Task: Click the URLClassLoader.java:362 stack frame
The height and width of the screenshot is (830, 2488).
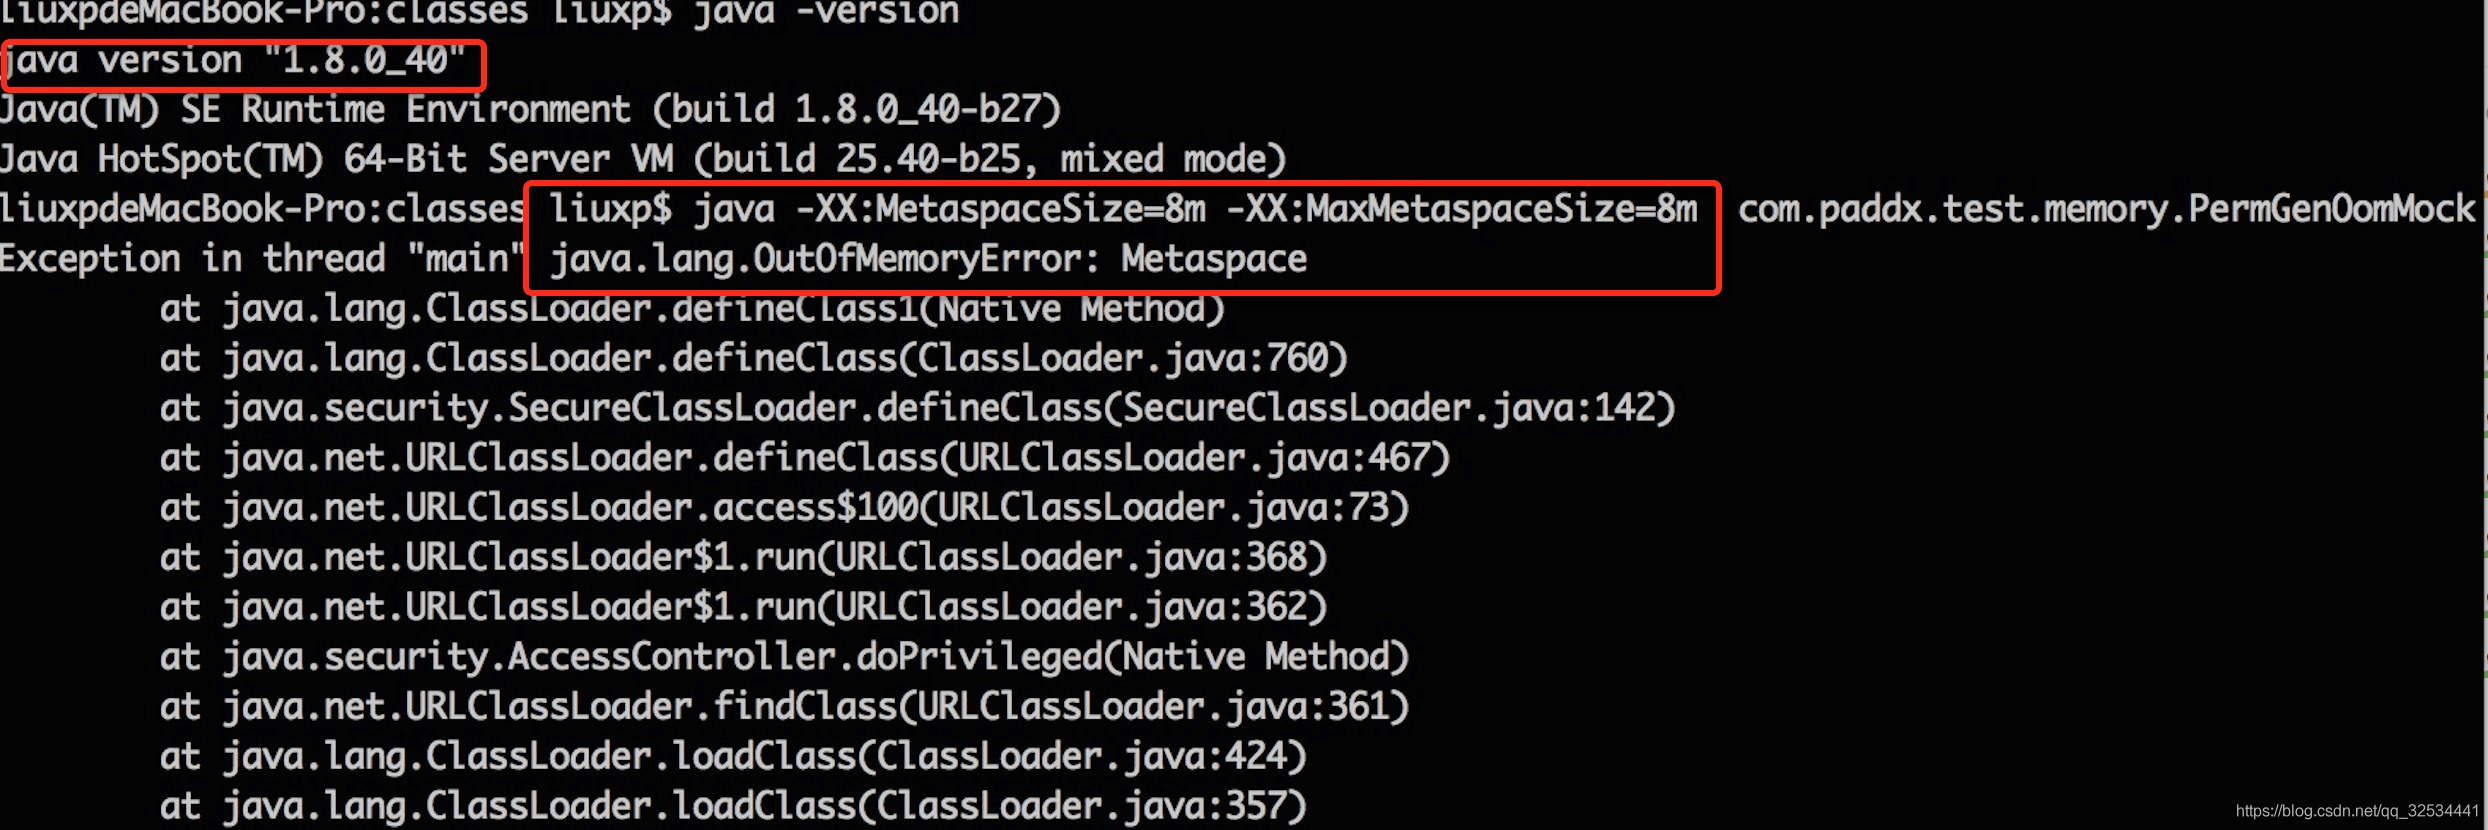Action: pos(743,608)
